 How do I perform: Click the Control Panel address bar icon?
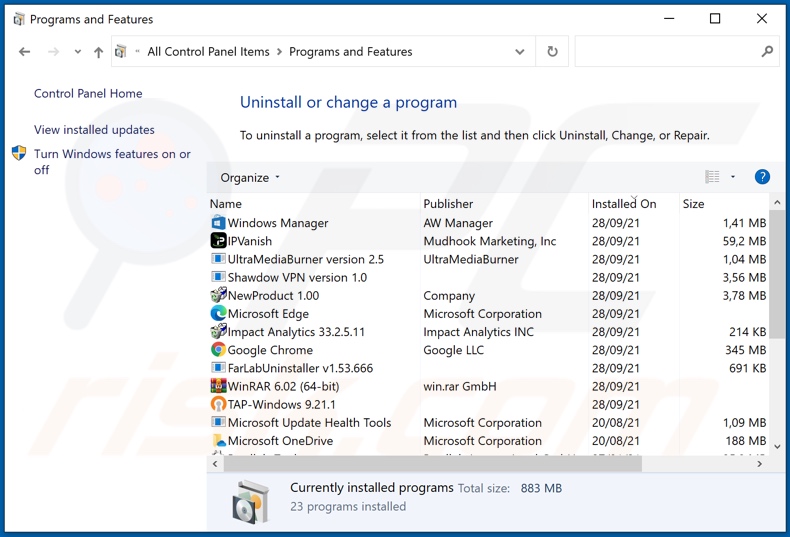tap(120, 51)
